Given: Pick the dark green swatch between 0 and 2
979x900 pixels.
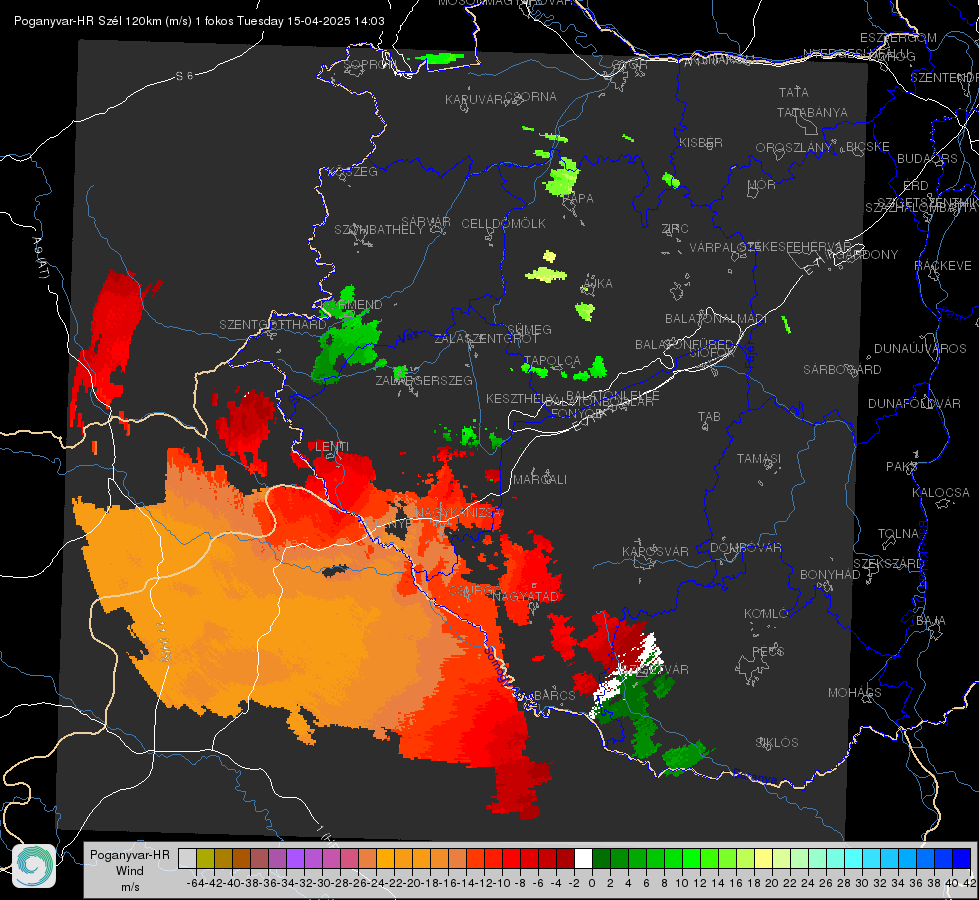Looking at the screenshot, I should coord(601,859).
